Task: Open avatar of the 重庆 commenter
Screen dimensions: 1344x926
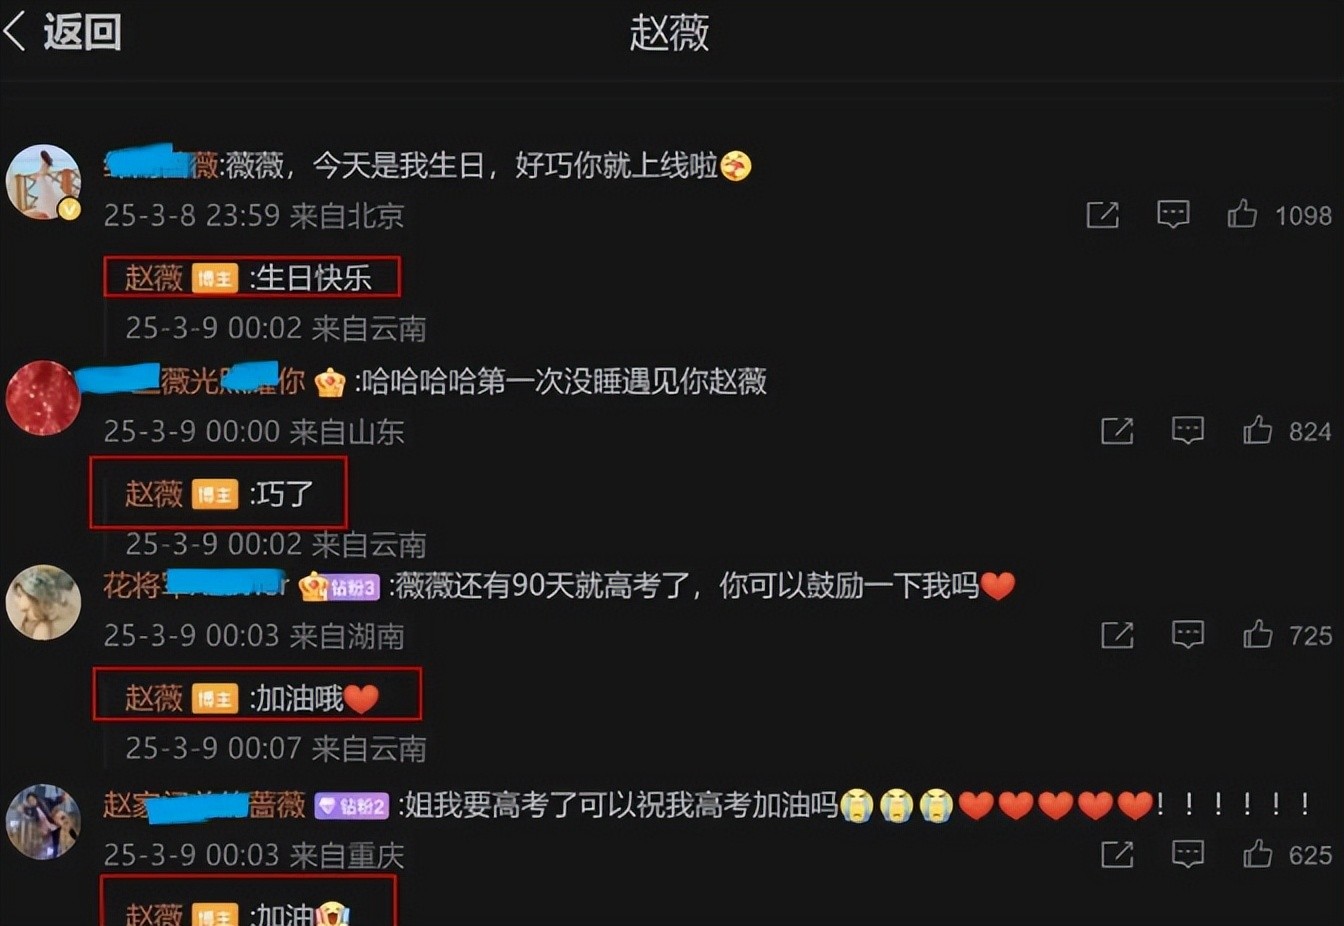Action: pyautogui.click(x=43, y=822)
